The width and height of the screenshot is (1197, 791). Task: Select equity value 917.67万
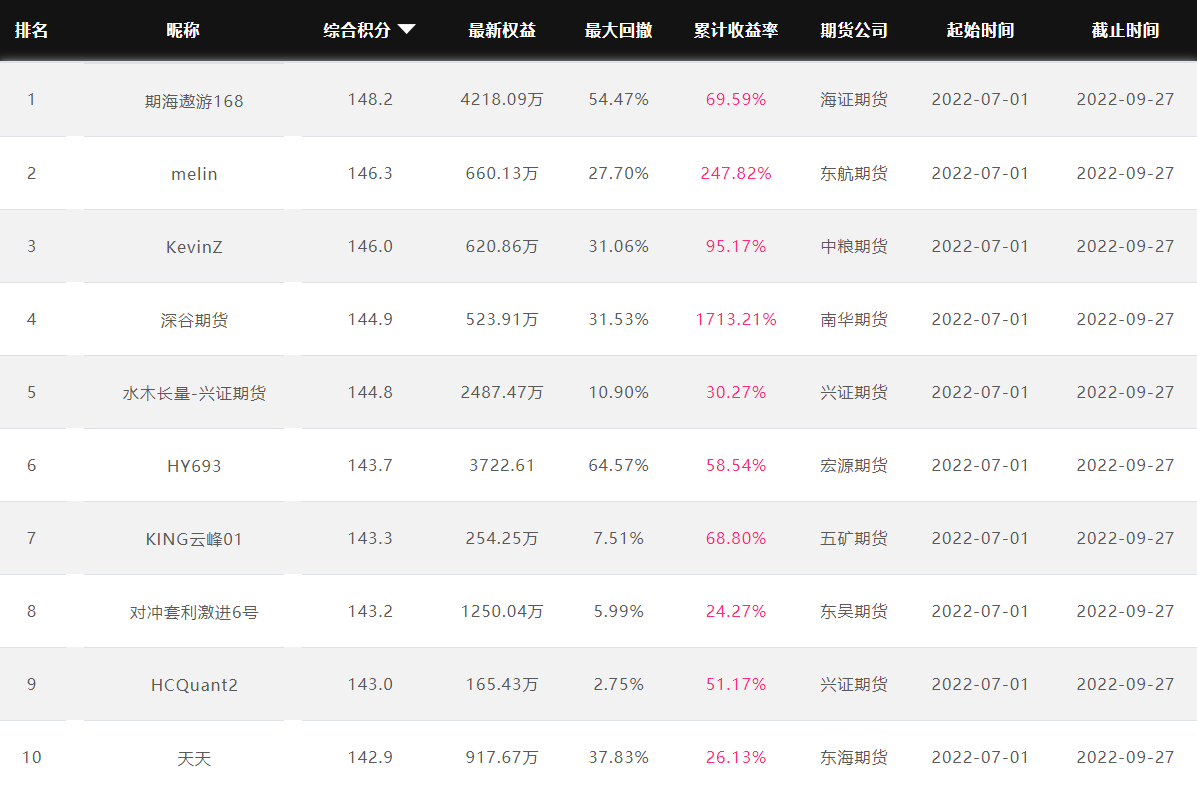click(502, 757)
